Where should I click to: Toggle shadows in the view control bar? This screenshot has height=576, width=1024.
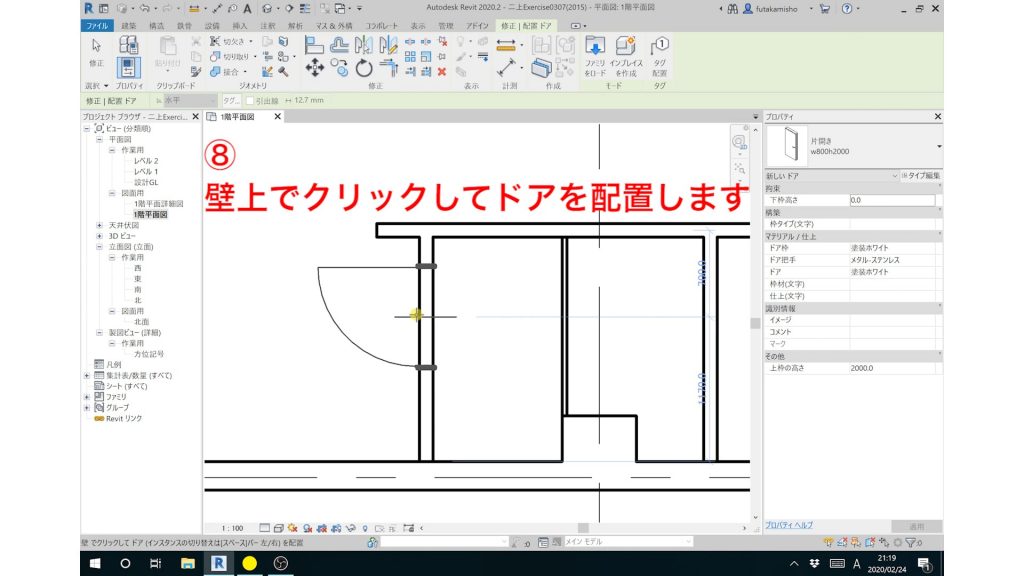307,527
